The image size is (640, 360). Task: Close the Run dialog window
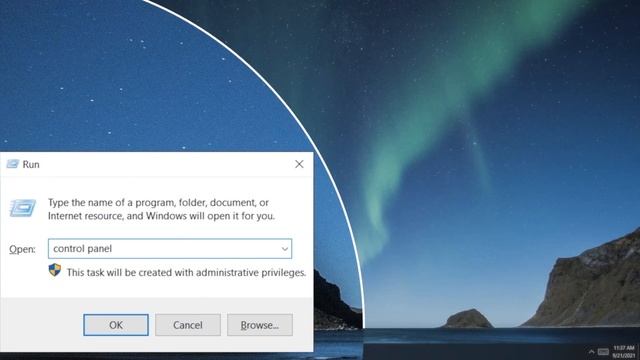pyautogui.click(x=299, y=164)
